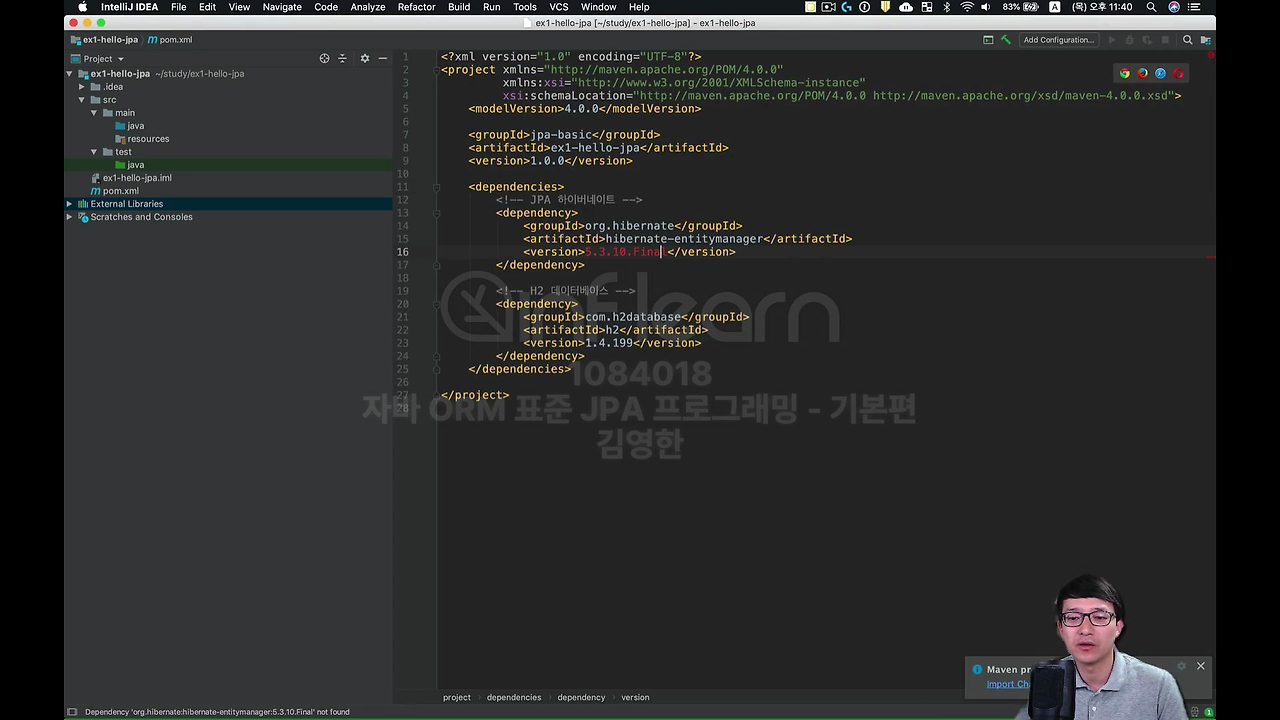Open Siri from the macOS menu bar
The width and height of the screenshot is (1280, 720).
pyautogui.click(x=1174, y=7)
